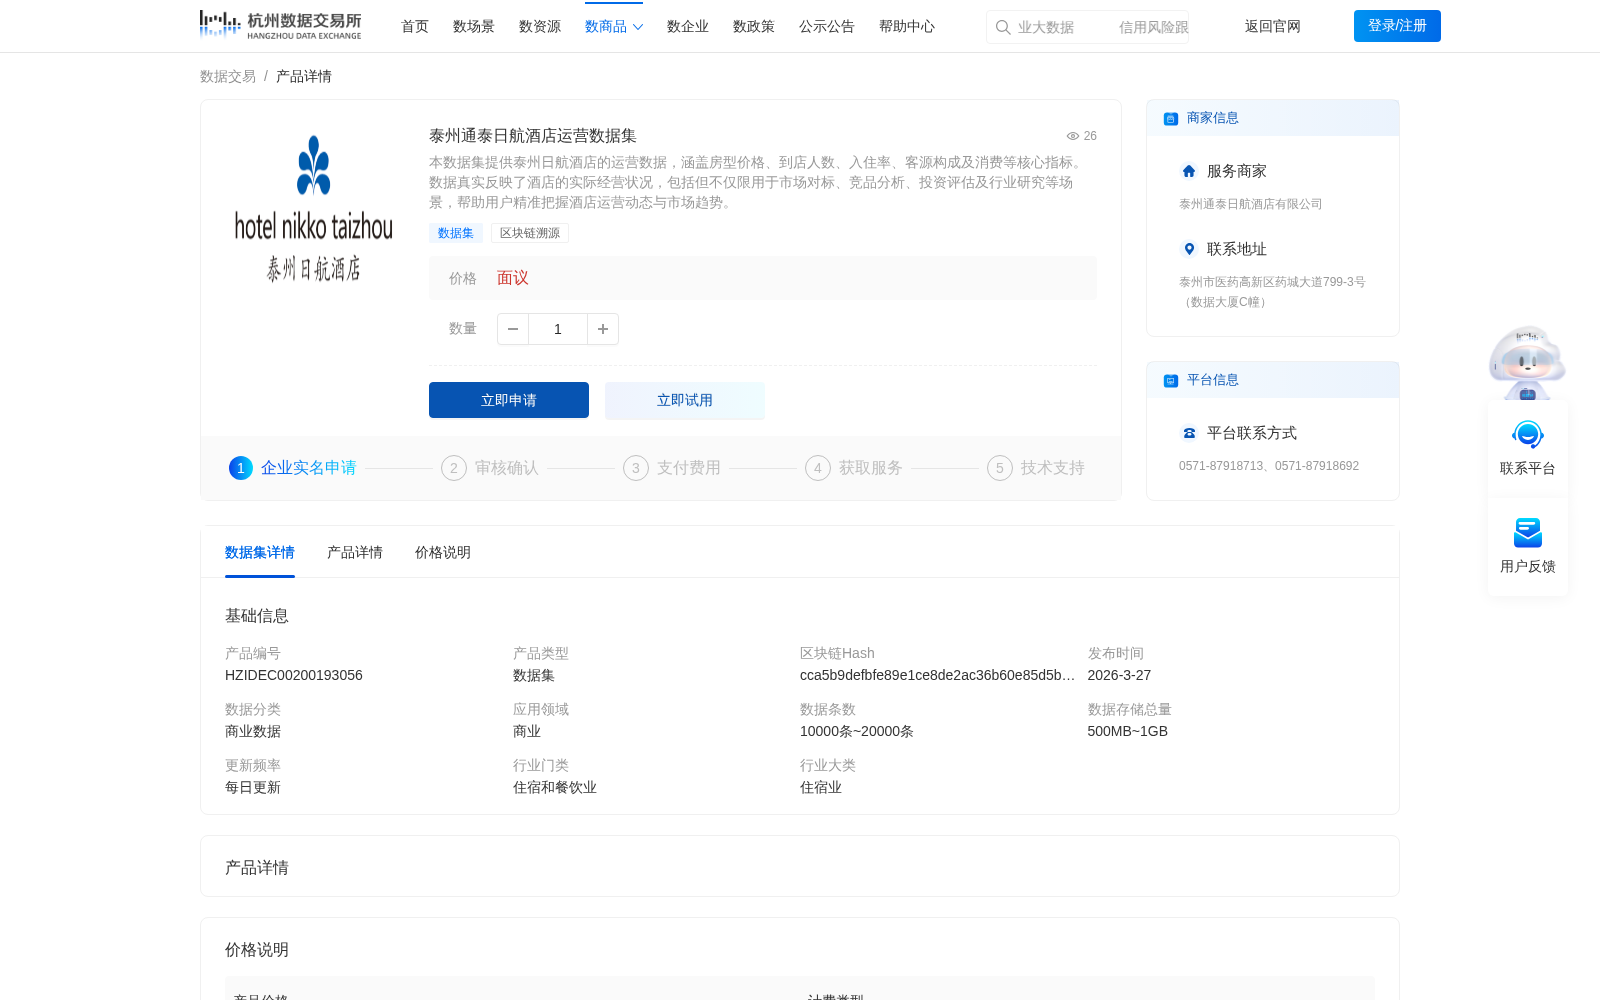Click the storage size 500MB~1GB
Viewport: 1600px width, 1000px height.
[1128, 732]
